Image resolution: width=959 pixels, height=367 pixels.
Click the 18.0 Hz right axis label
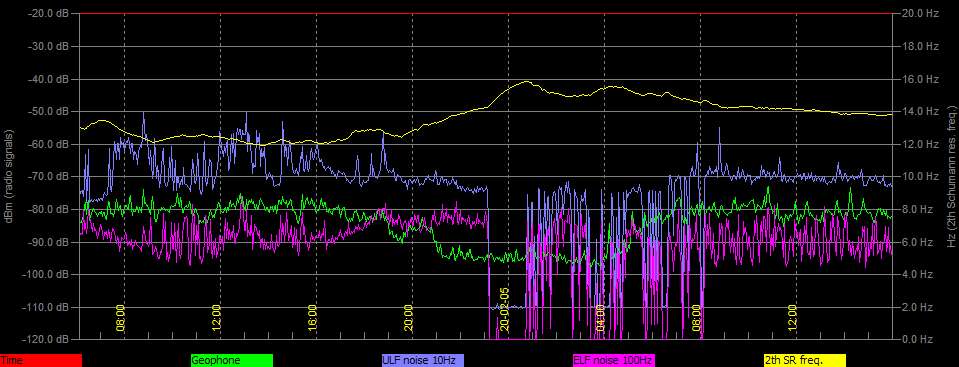(920, 46)
